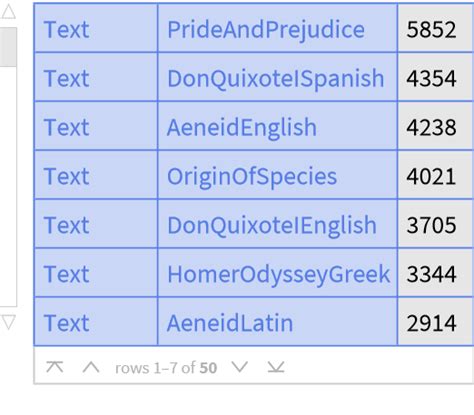Click the rows 1–7 of 50 label
Image resolution: width=474 pixels, height=415 pixels.
point(166,368)
